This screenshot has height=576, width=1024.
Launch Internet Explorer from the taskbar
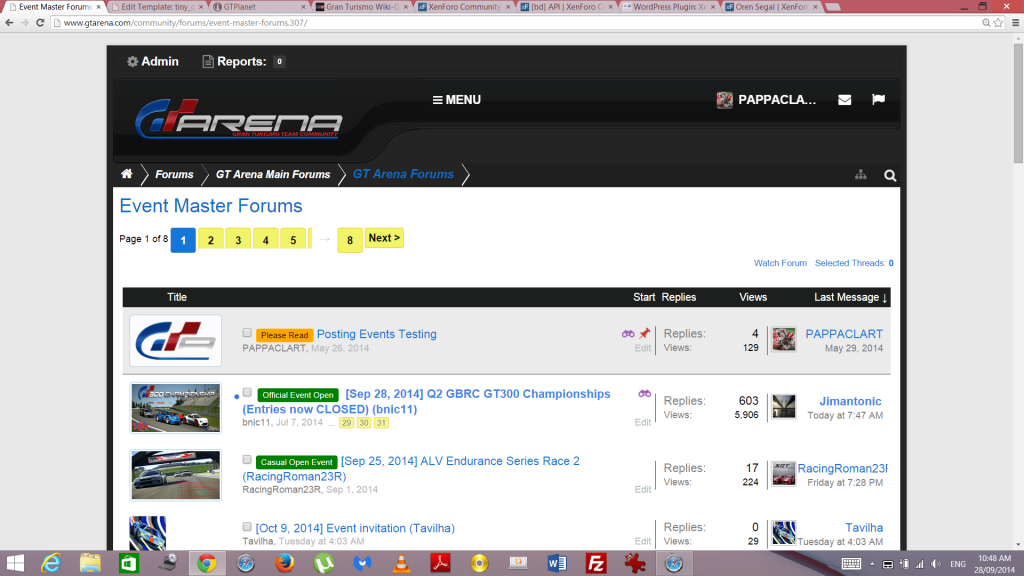(51, 563)
